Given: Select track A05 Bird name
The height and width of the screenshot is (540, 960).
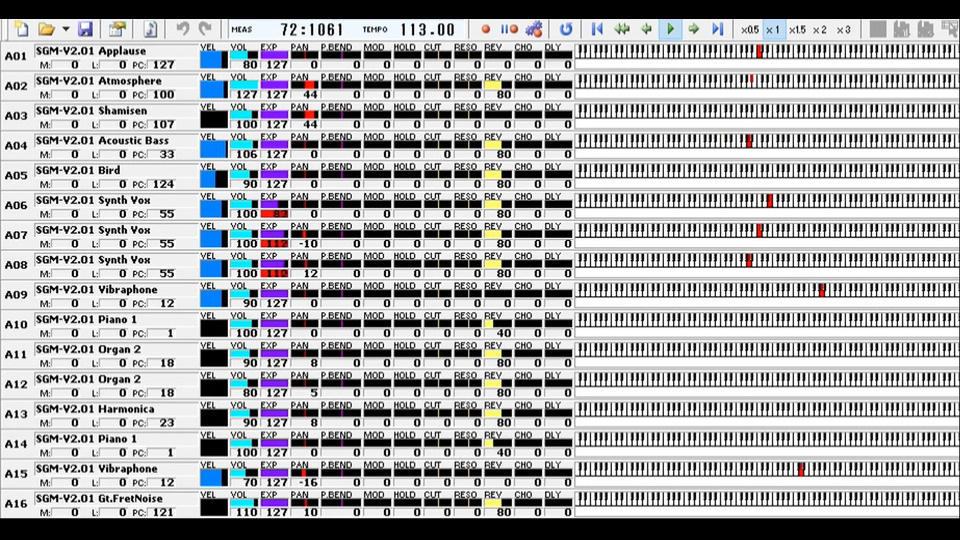Looking at the screenshot, I should click(x=78, y=170).
